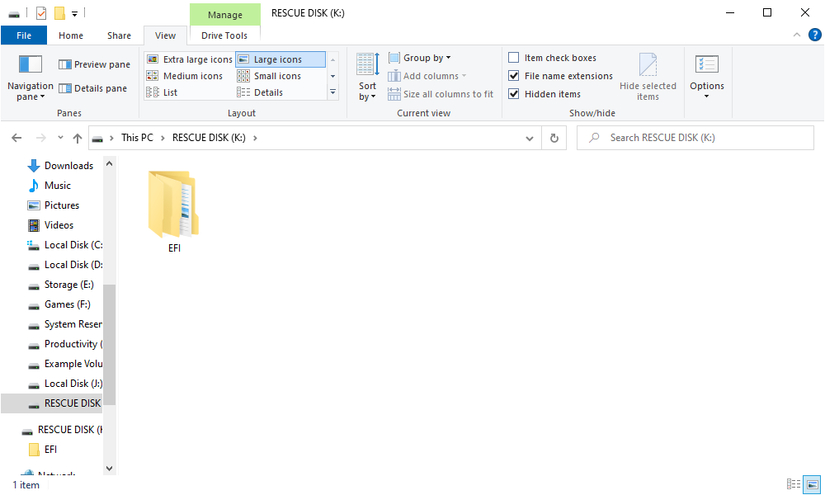This screenshot has width=825, height=495.
Task: Open the Navigation pane dropdown
Action: tap(30, 77)
